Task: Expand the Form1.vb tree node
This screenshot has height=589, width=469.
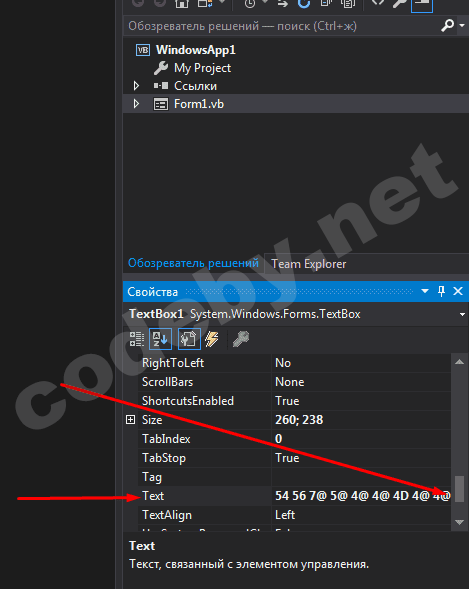Action: click(x=136, y=104)
